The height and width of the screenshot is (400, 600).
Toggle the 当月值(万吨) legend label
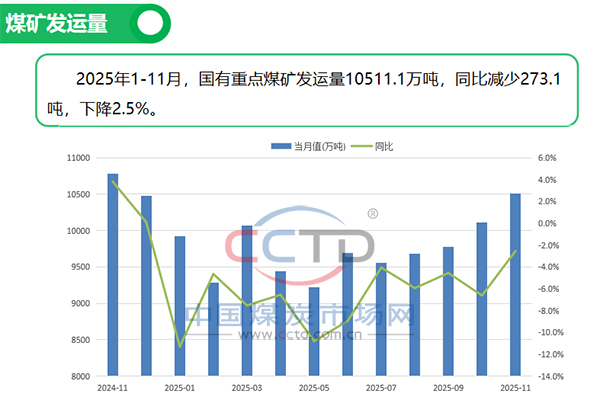click(x=318, y=147)
